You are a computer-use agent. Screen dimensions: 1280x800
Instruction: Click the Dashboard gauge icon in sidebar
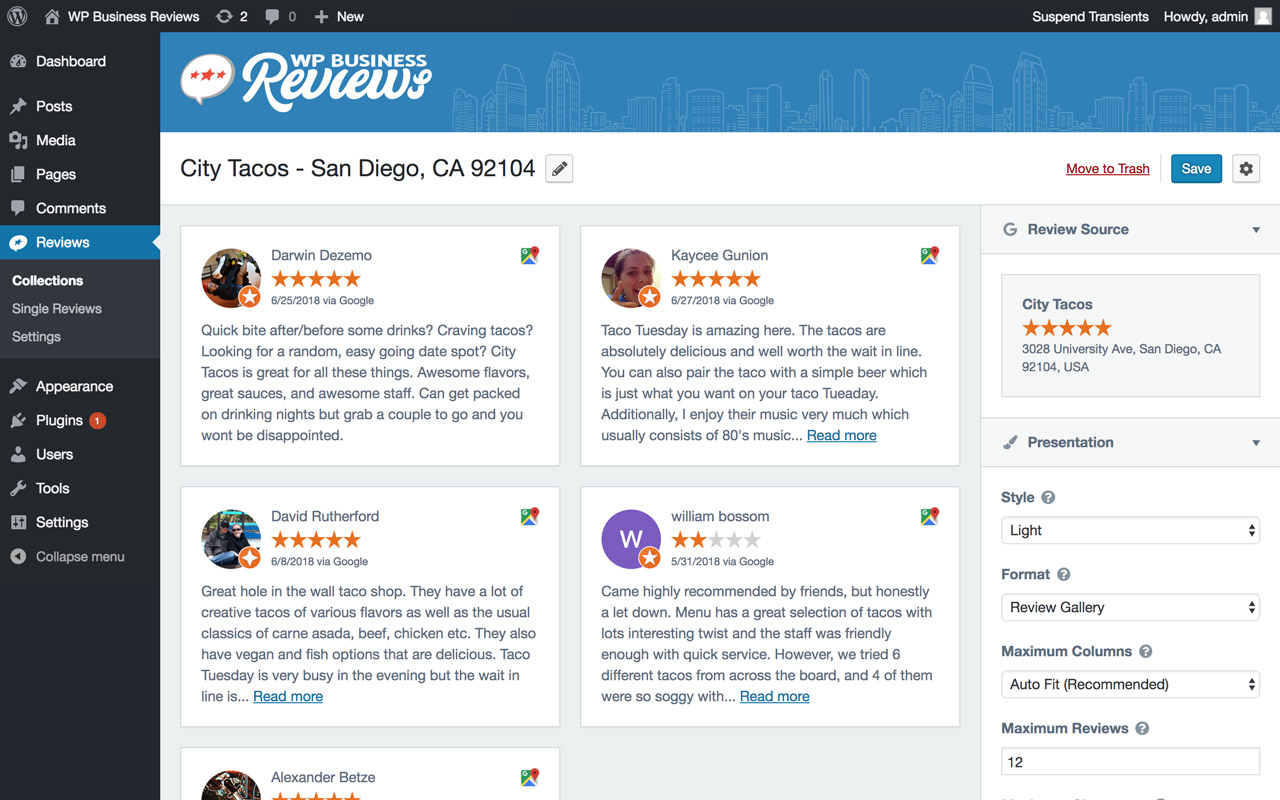(x=18, y=61)
